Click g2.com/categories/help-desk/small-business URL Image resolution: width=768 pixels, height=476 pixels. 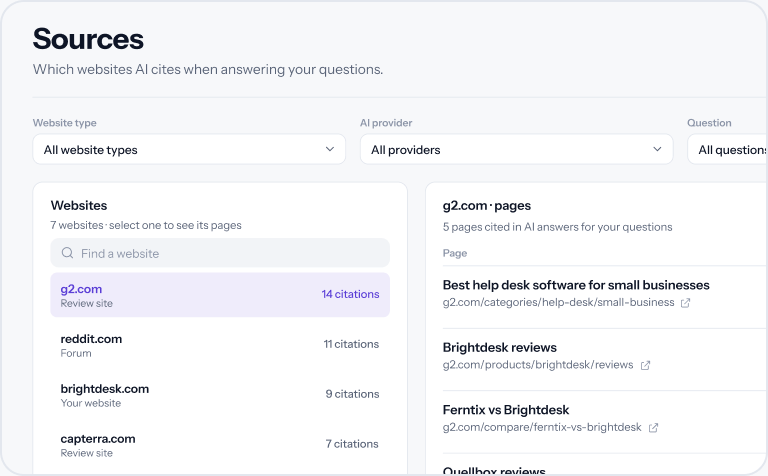point(558,302)
